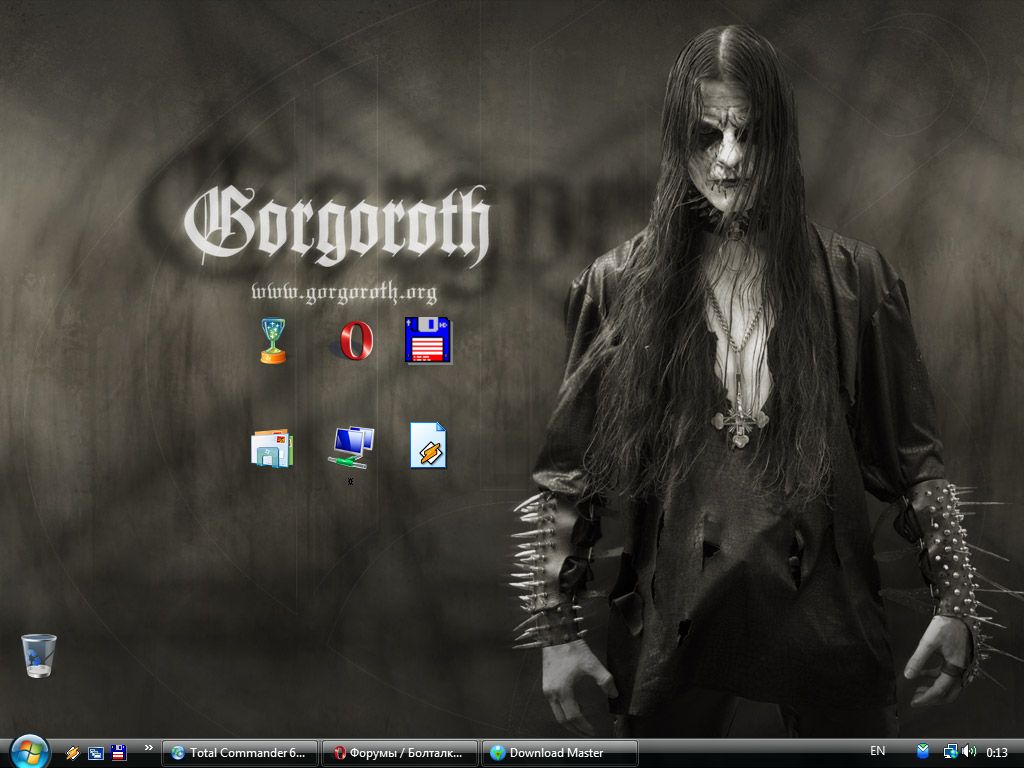Viewport: 1024px width, 768px height.
Task: Open the Winamp file desktop icon
Action: click(x=428, y=446)
